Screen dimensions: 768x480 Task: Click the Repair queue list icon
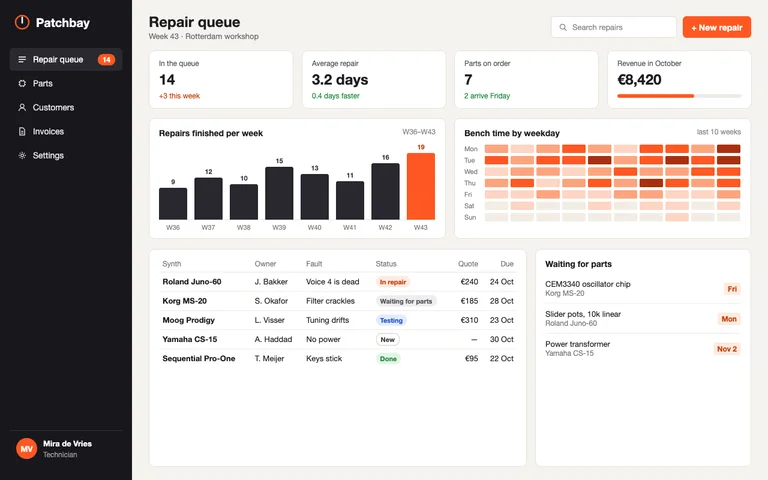tap(22, 60)
